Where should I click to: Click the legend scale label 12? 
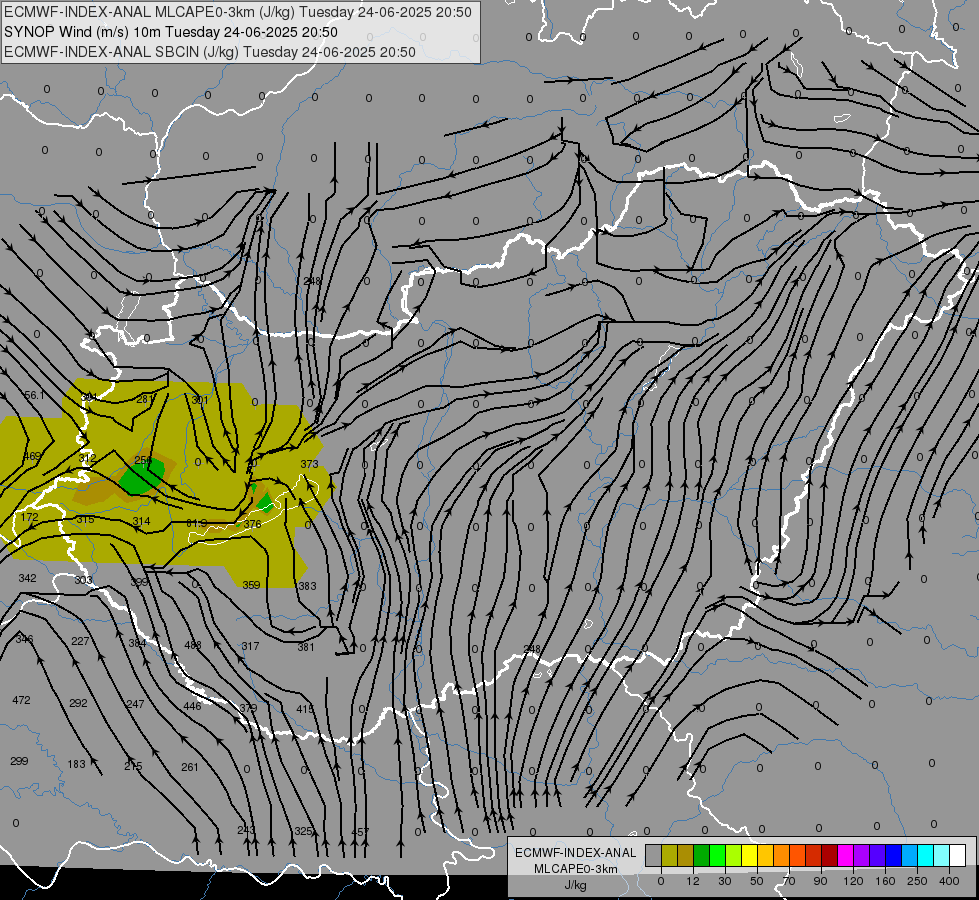pyautogui.click(x=693, y=881)
